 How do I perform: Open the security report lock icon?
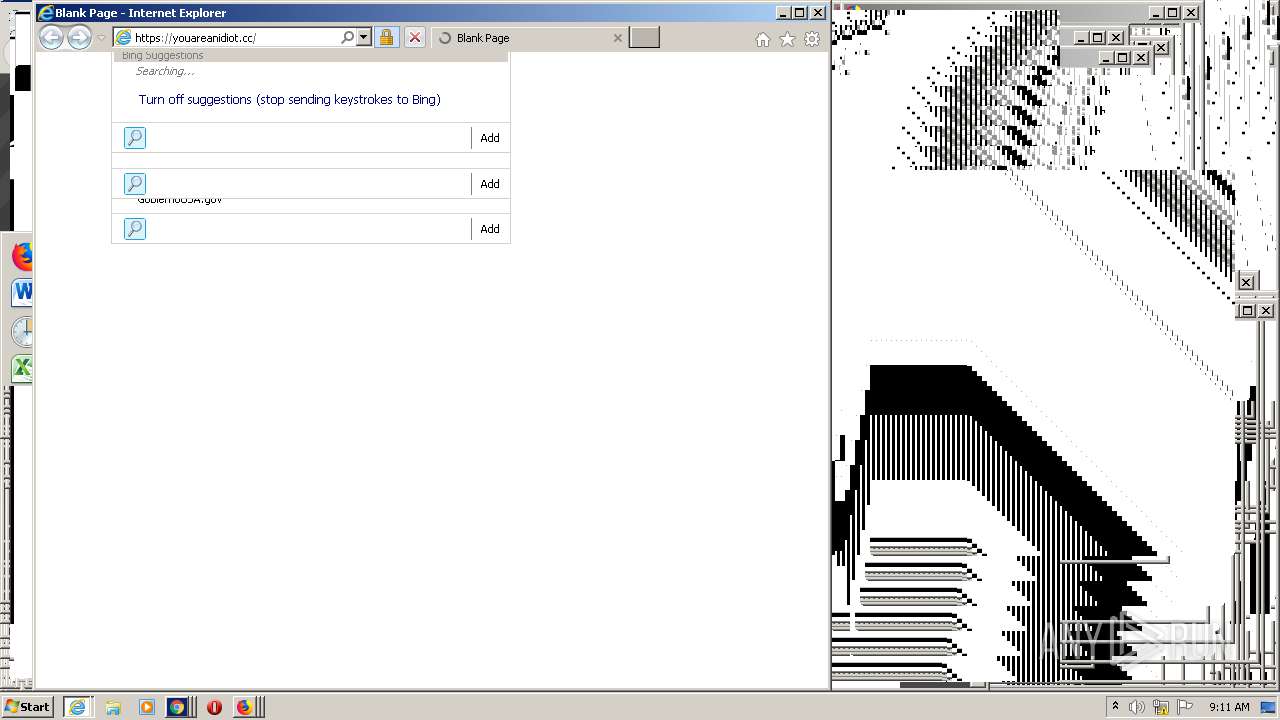[x=386, y=37]
